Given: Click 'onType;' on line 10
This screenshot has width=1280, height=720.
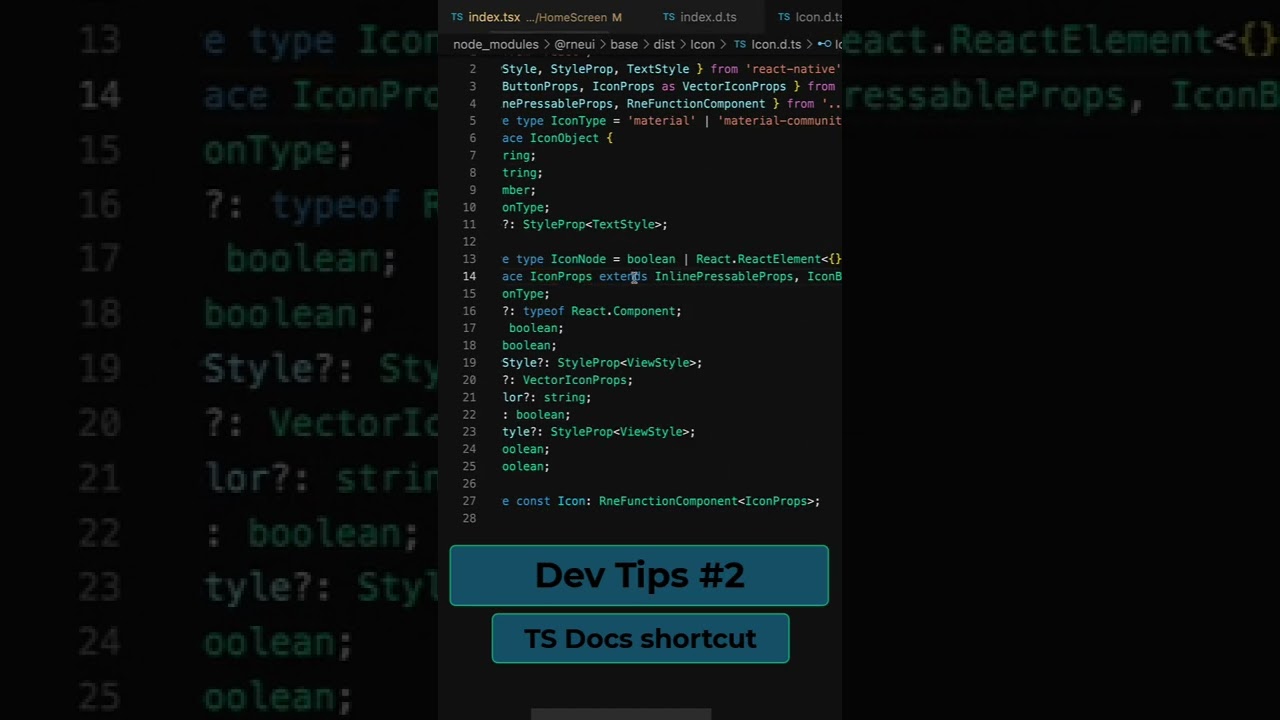Looking at the screenshot, I should [x=526, y=207].
